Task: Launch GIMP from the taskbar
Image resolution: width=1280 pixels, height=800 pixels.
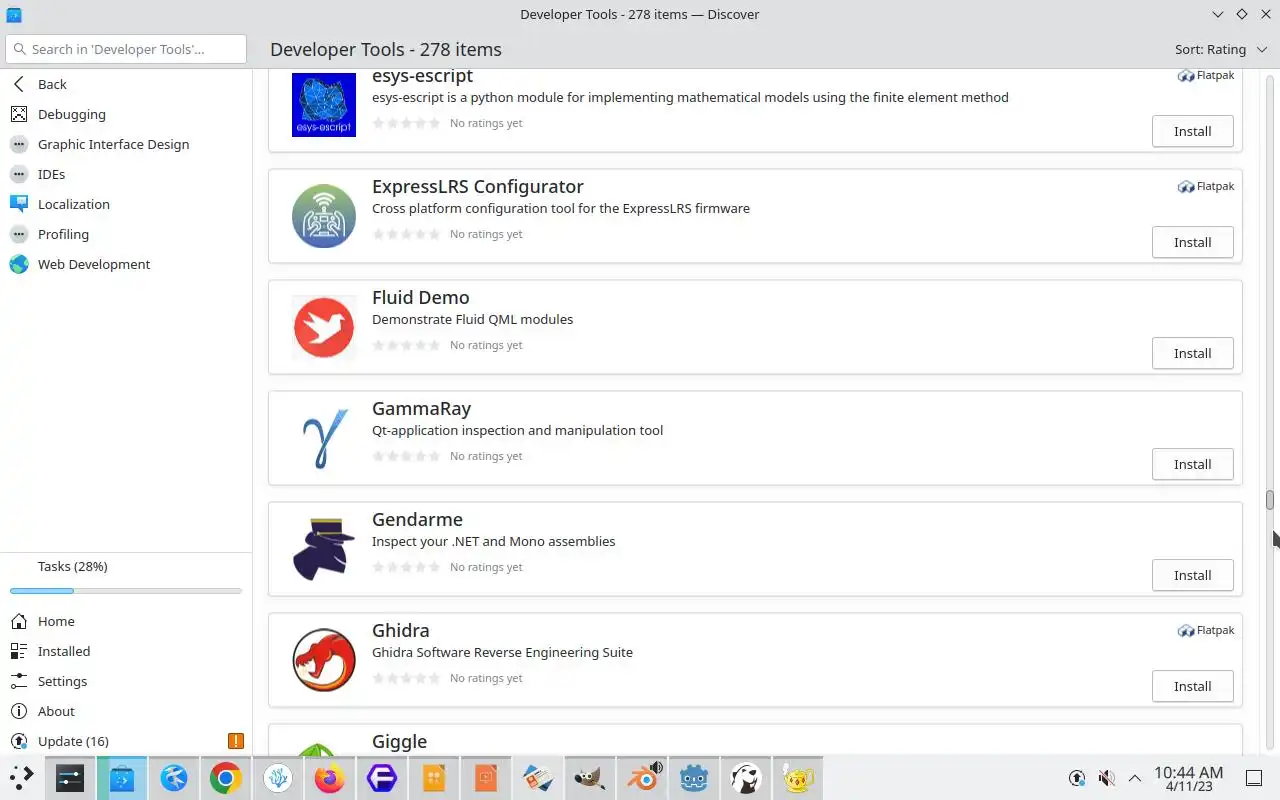Action: tap(590, 778)
